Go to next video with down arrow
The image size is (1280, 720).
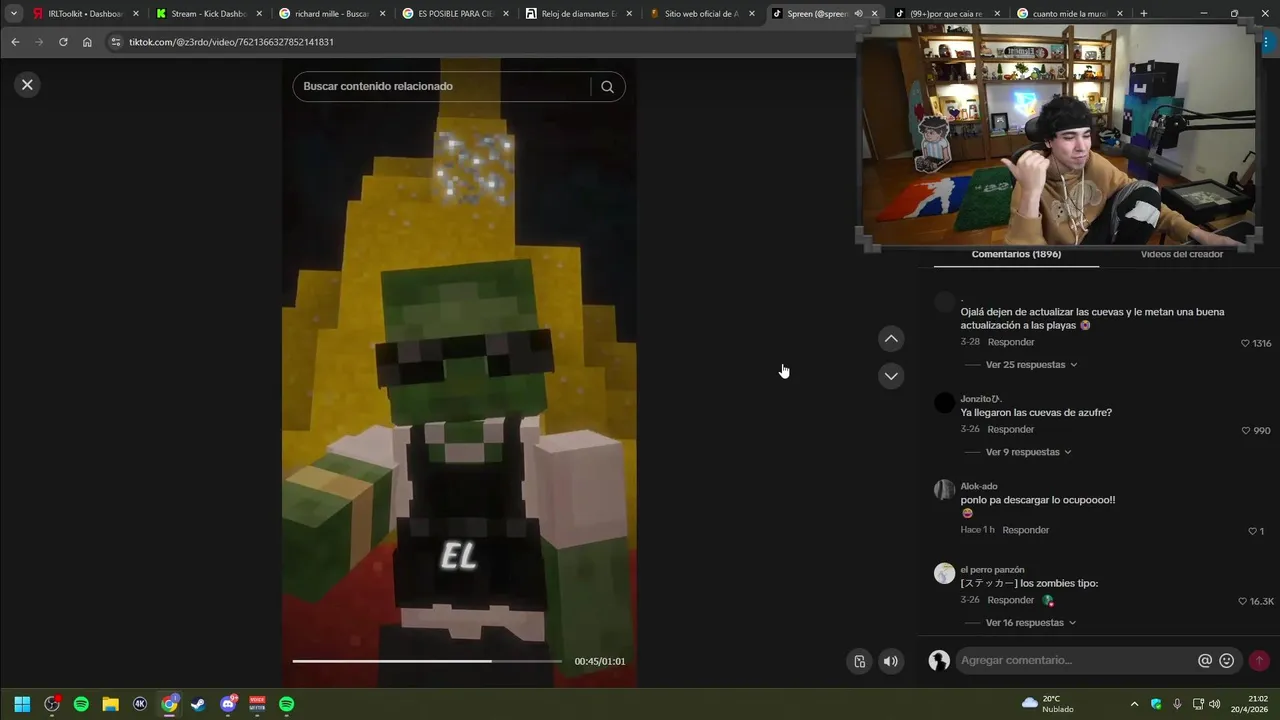click(891, 376)
